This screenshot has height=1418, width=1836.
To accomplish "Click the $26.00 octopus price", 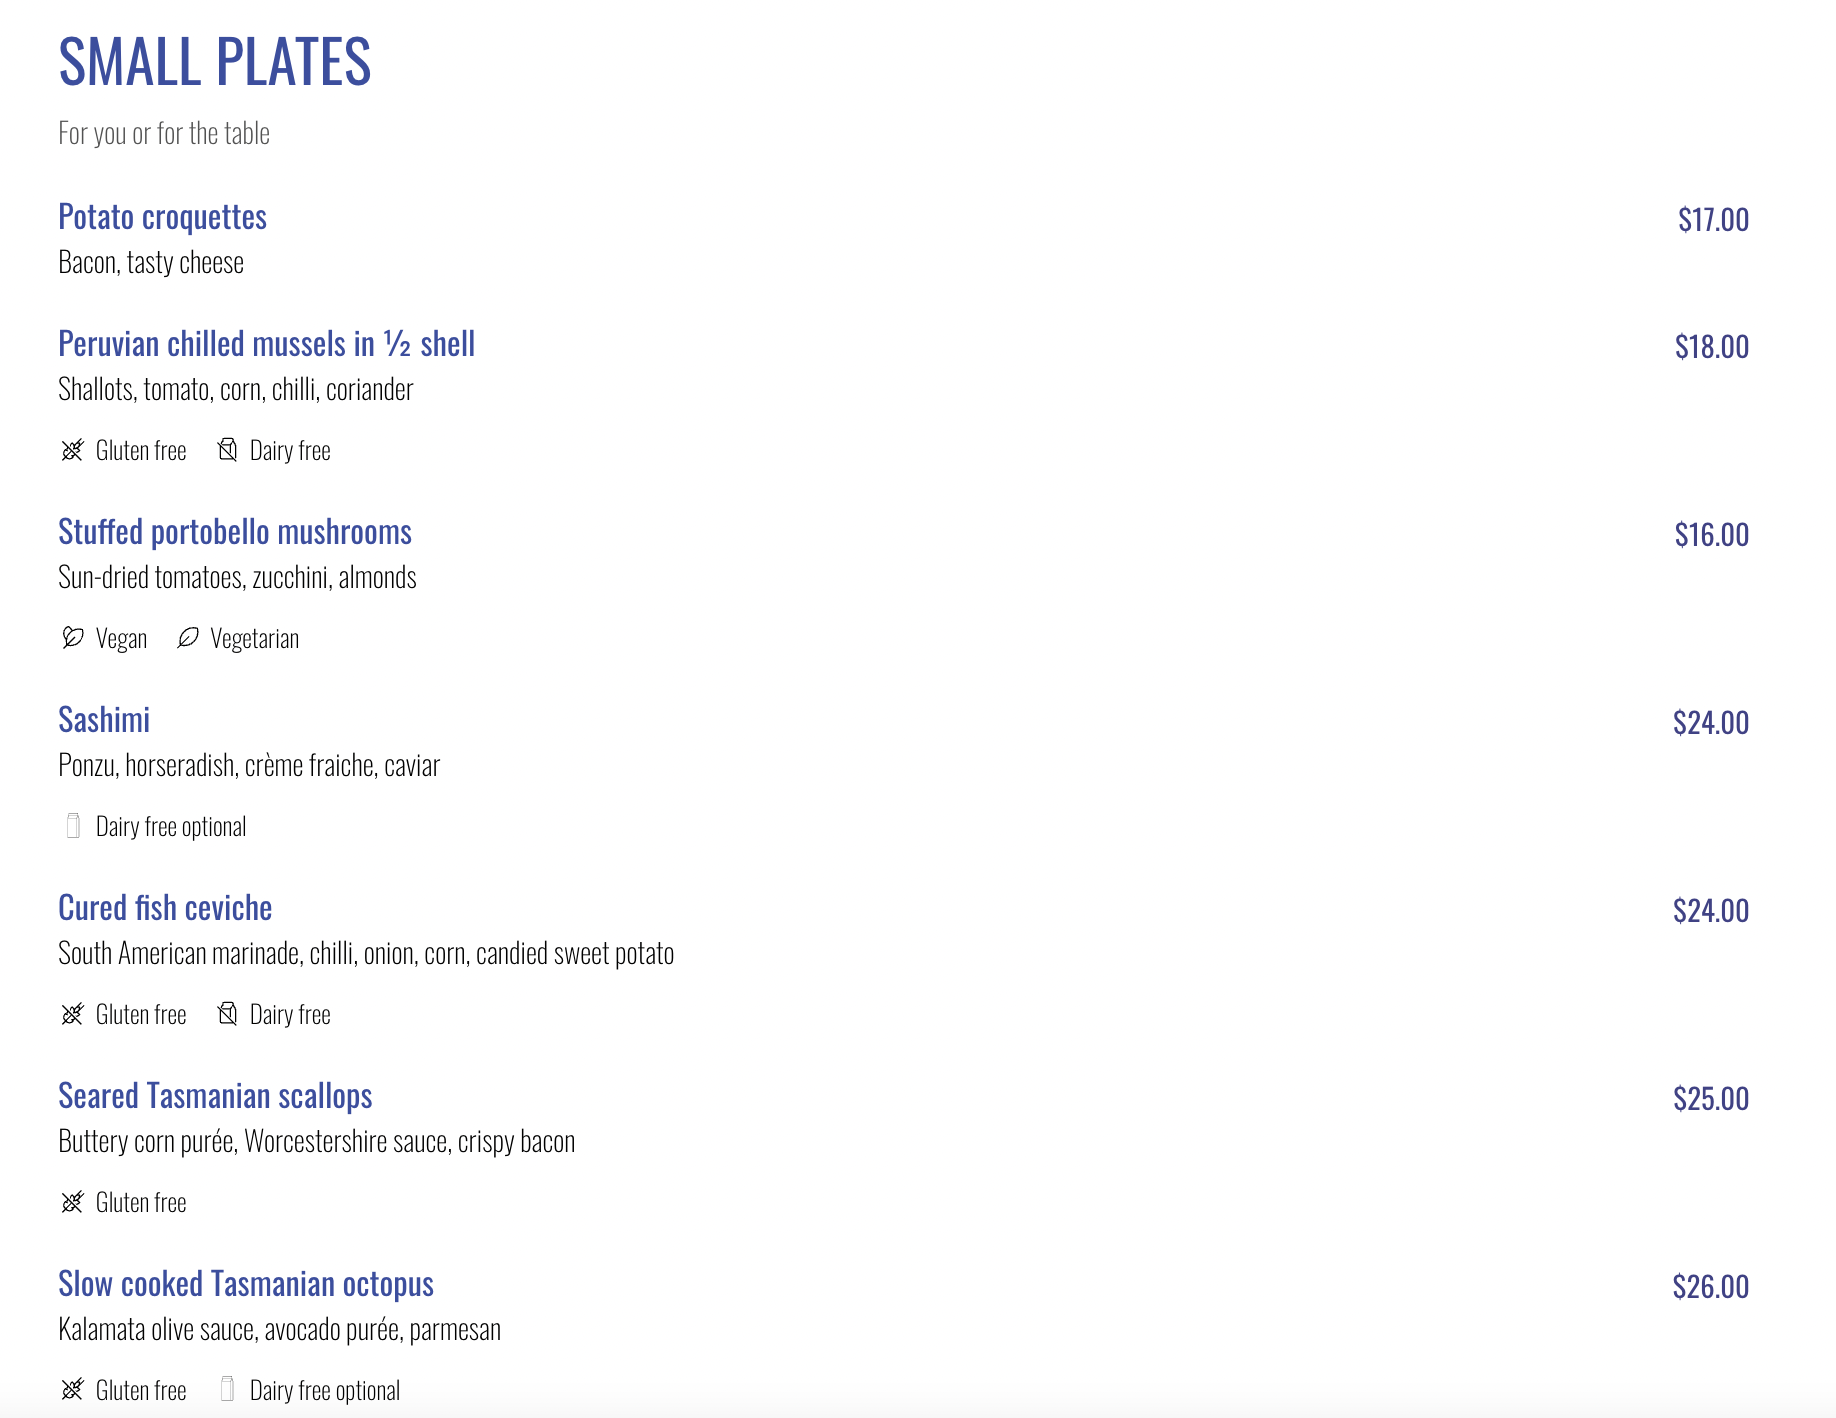I will [1710, 1287].
